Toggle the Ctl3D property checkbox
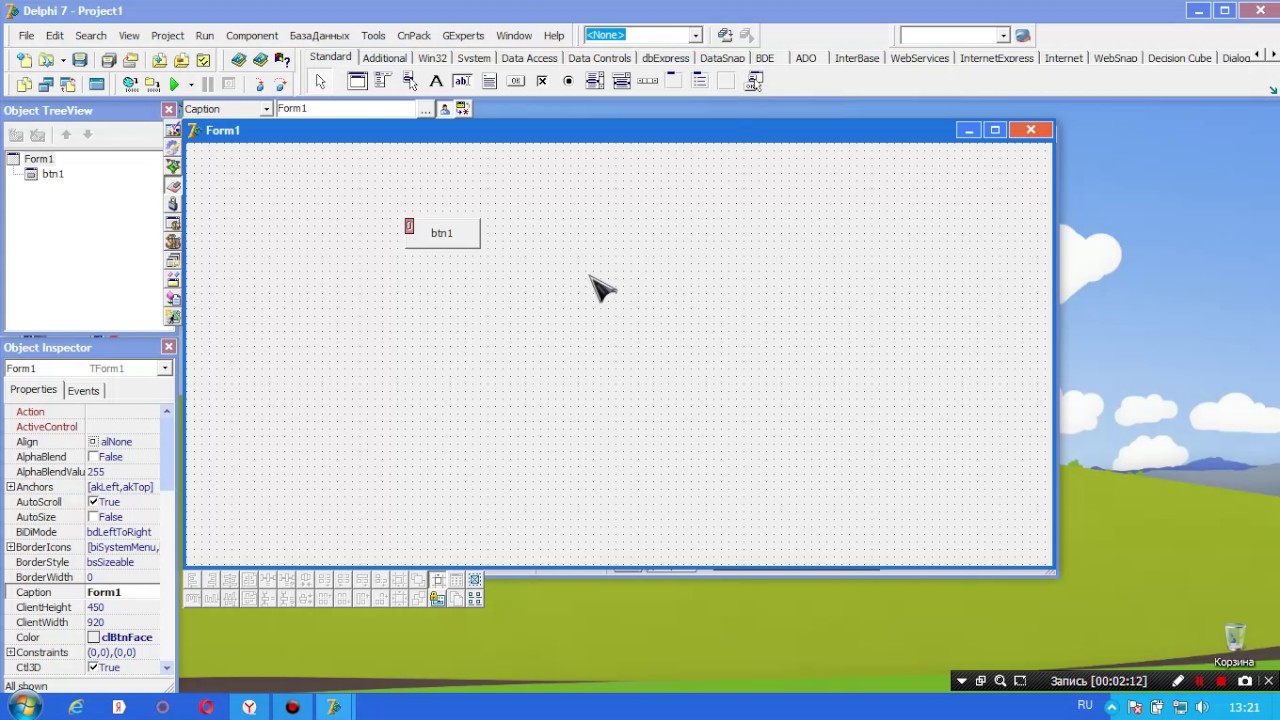Viewport: 1280px width, 720px height. pyautogui.click(x=93, y=667)
